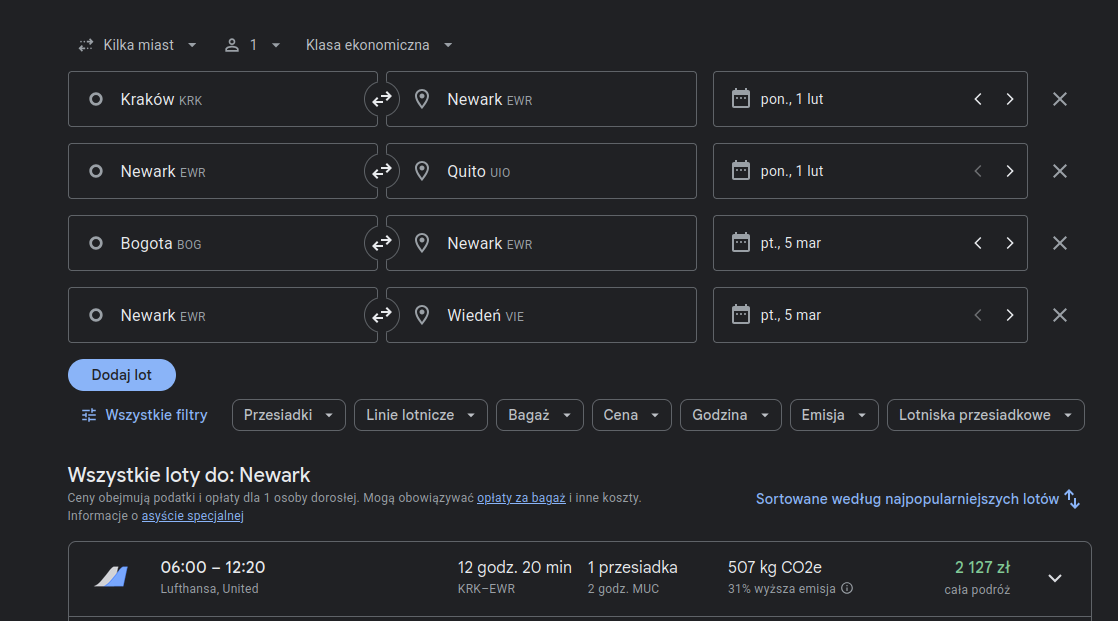The width and height of the screenshot is (1118, 621).
Task: Remove the Newark to Quito flight
Action: tap(1060, 171)
